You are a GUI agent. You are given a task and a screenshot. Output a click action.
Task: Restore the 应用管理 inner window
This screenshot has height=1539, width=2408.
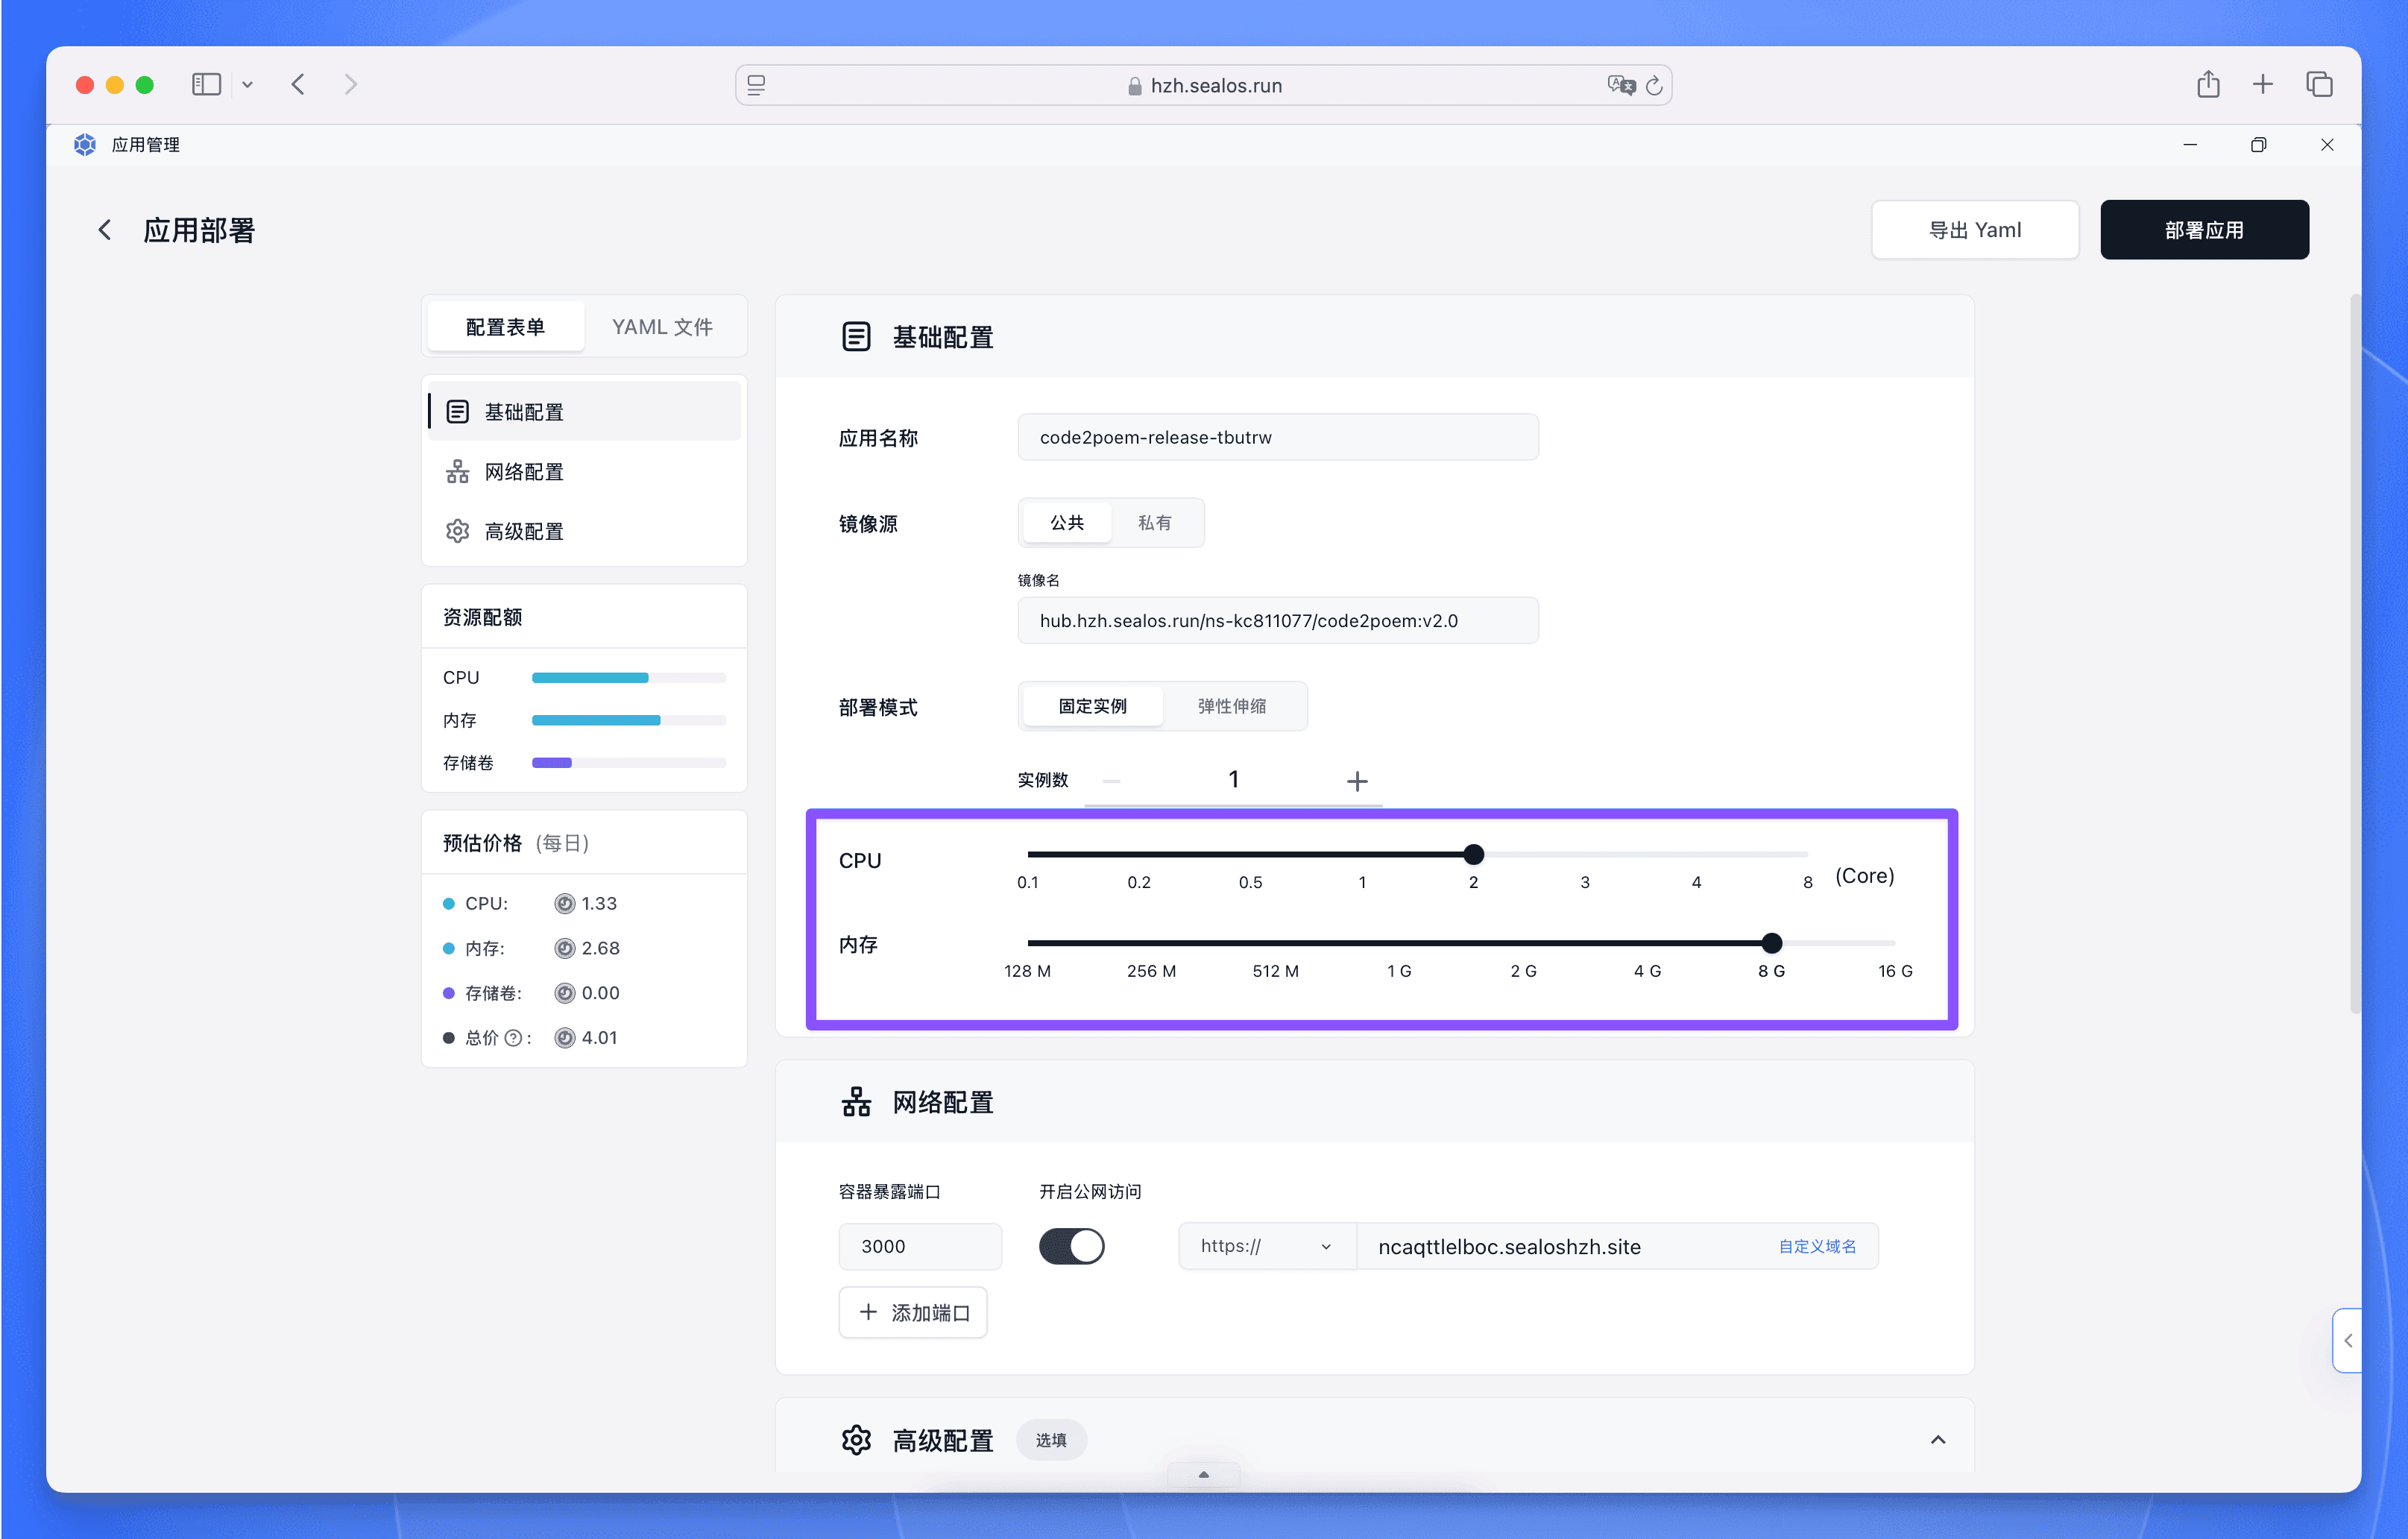pos(2258,145)
